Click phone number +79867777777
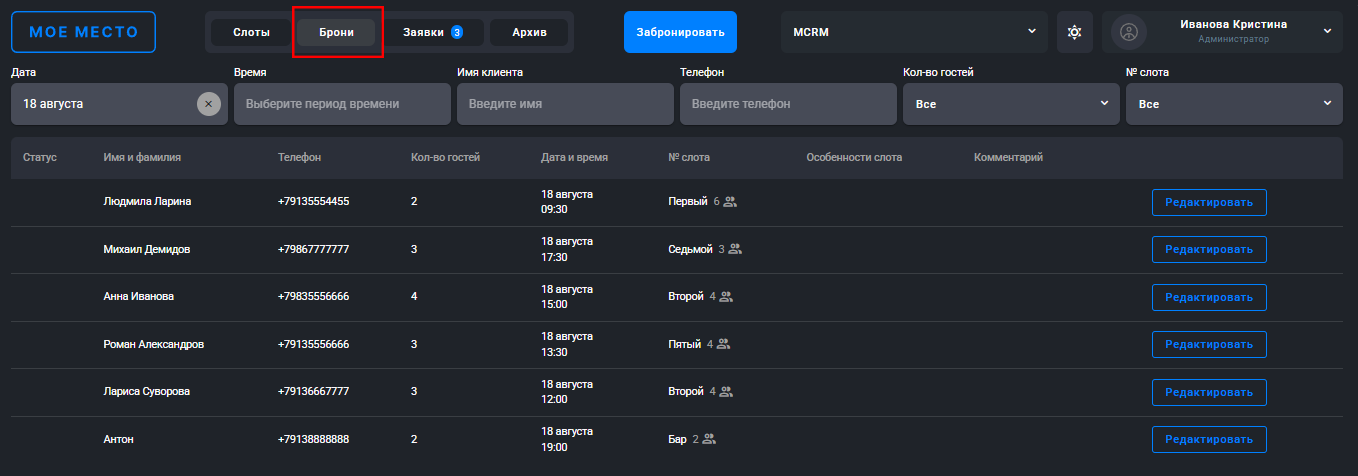Viewport: 1358px width, 476px height. click(x=313, y=249)
